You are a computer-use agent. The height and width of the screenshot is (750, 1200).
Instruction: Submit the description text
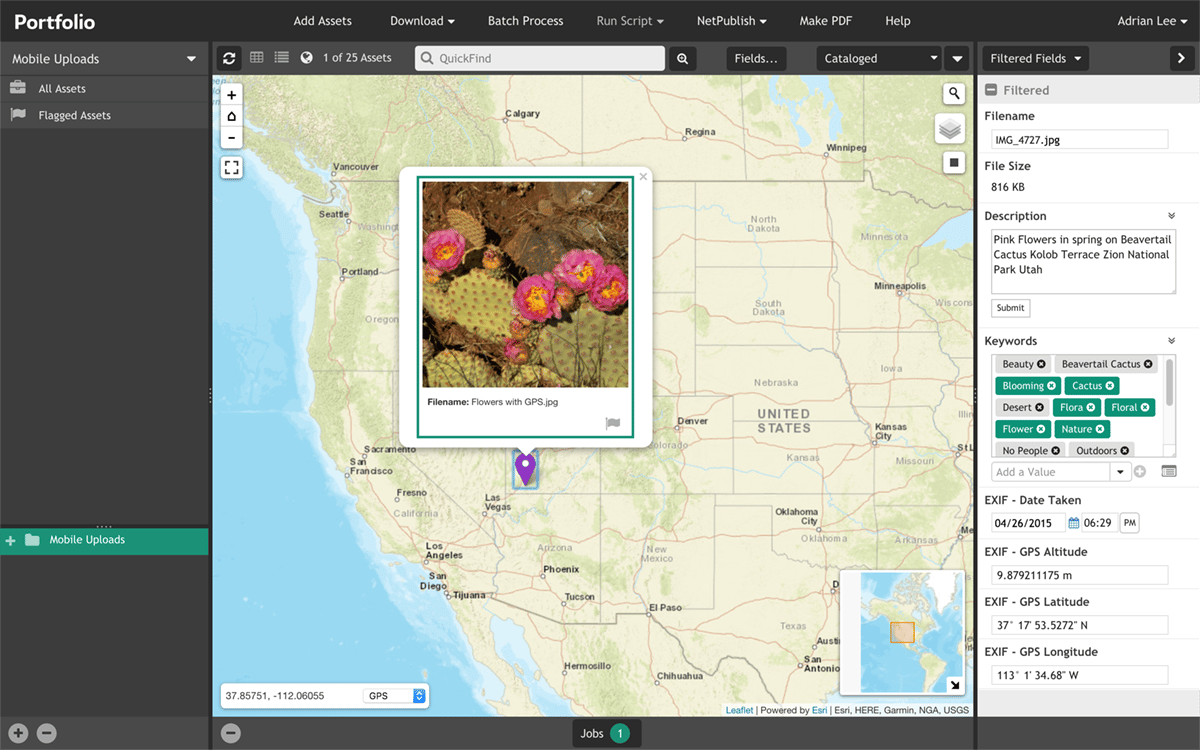click(1009, 307)
